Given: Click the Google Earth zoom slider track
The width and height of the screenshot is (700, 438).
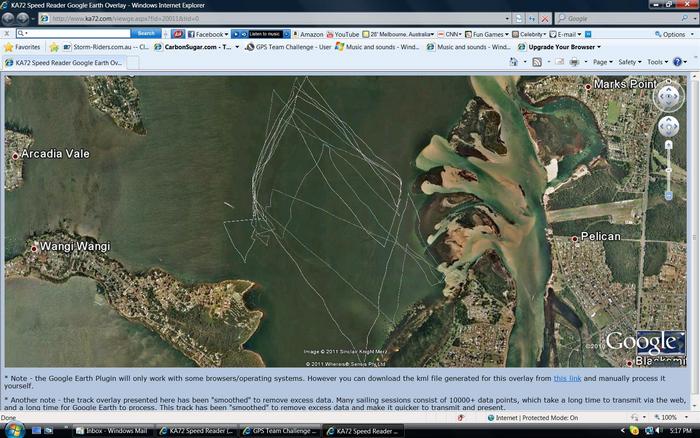Looking at the screenshot, I should coord(668,171).
